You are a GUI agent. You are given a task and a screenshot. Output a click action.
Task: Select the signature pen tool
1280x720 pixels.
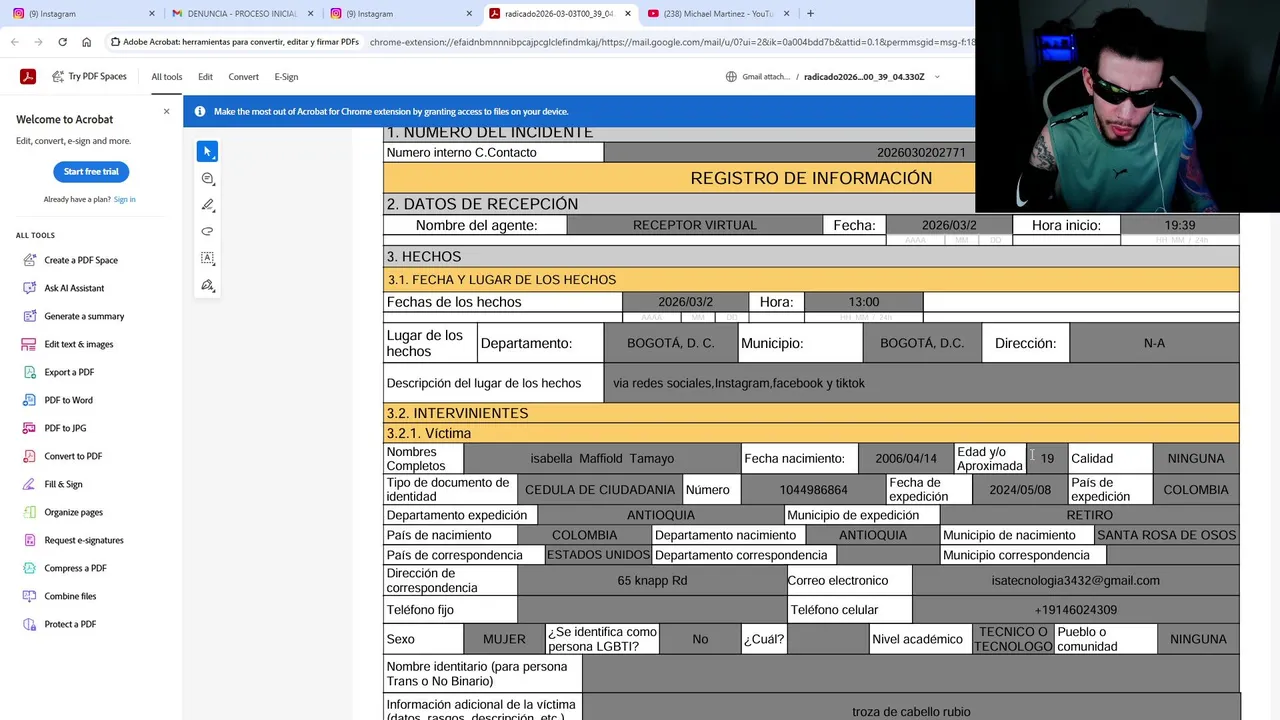pyautogui.click(x=207, y=285)
